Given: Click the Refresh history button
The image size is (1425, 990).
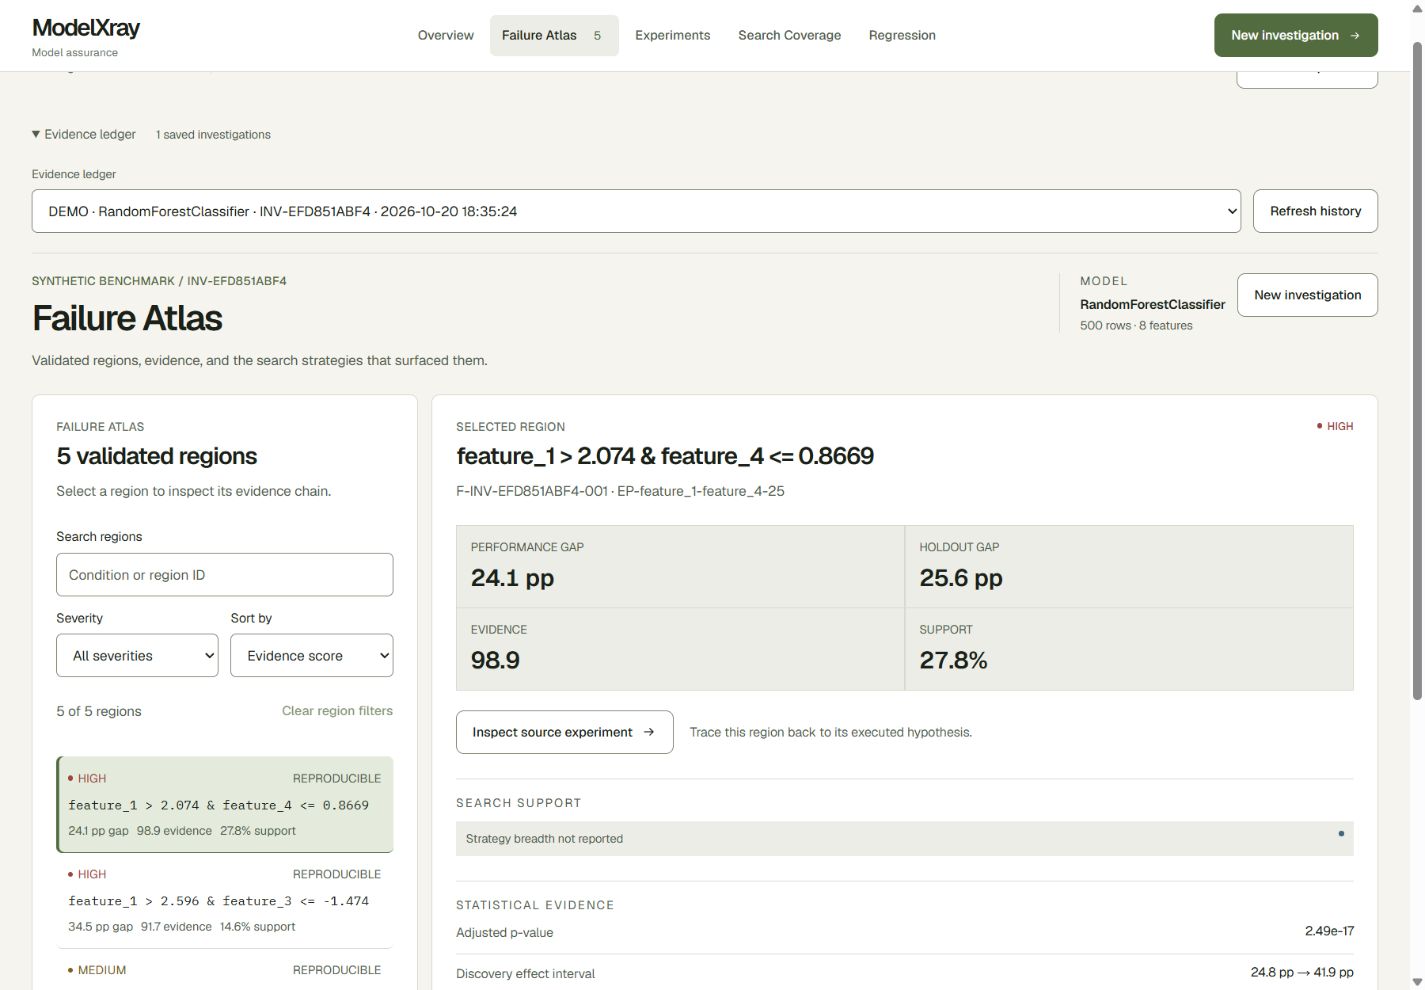Looking at the screenshot, I should tap(1315, 211).
